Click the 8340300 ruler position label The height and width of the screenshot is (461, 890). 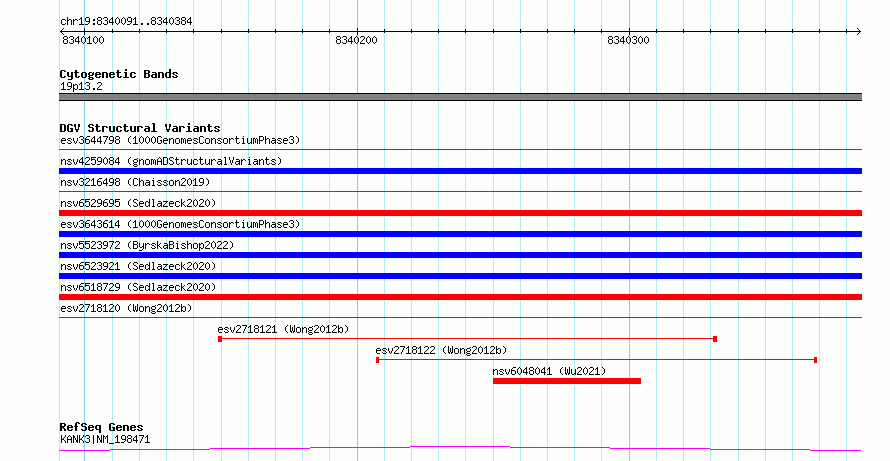click(x=628, y=40)
